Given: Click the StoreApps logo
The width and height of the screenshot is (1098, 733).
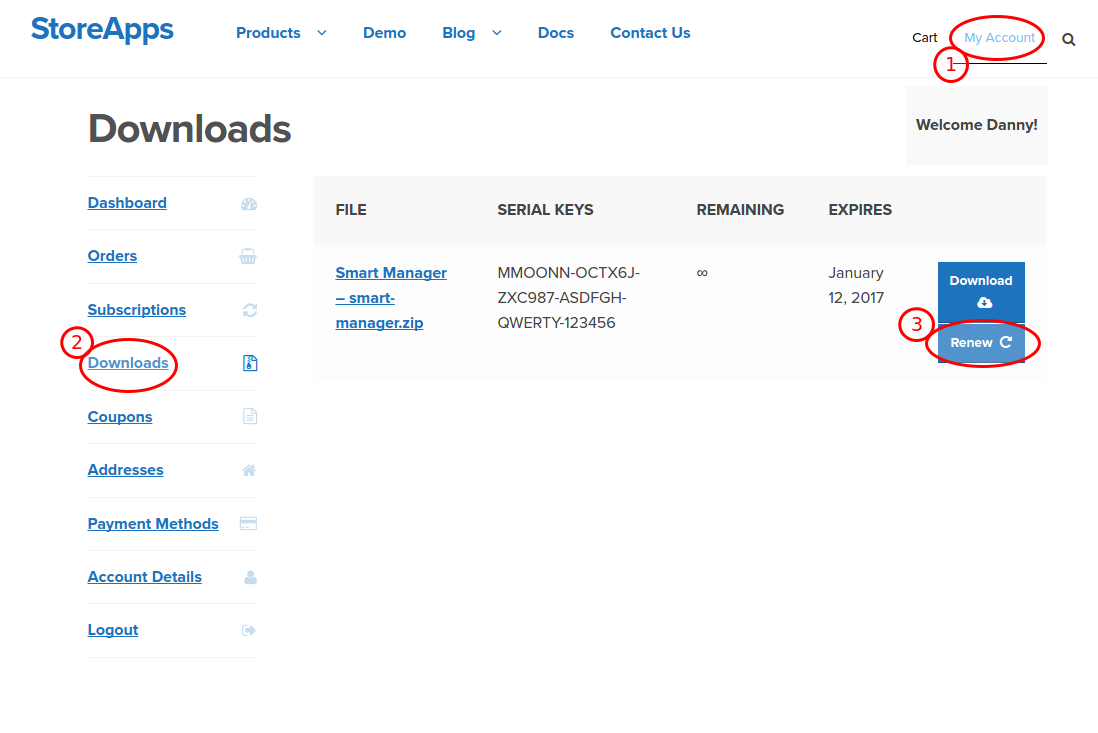Looking at the screenshot, I should coord(102,29).
